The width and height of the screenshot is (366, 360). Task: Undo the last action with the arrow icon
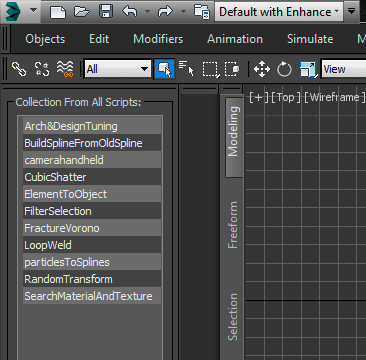pyautogui.click(x=130, y=12)
